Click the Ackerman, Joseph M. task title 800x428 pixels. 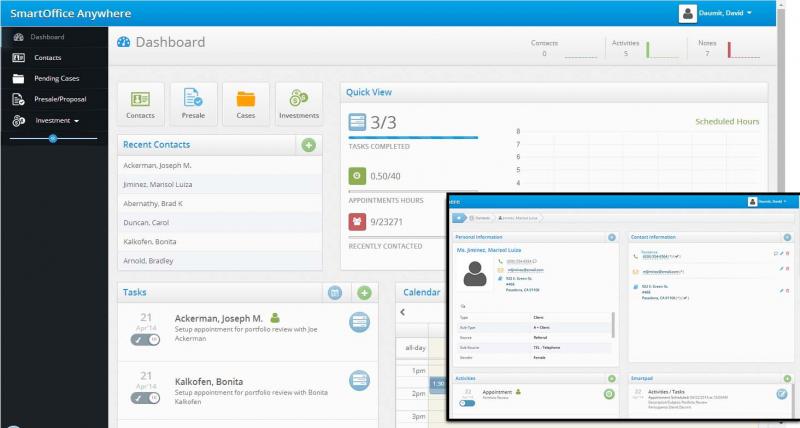click(218, 318)
